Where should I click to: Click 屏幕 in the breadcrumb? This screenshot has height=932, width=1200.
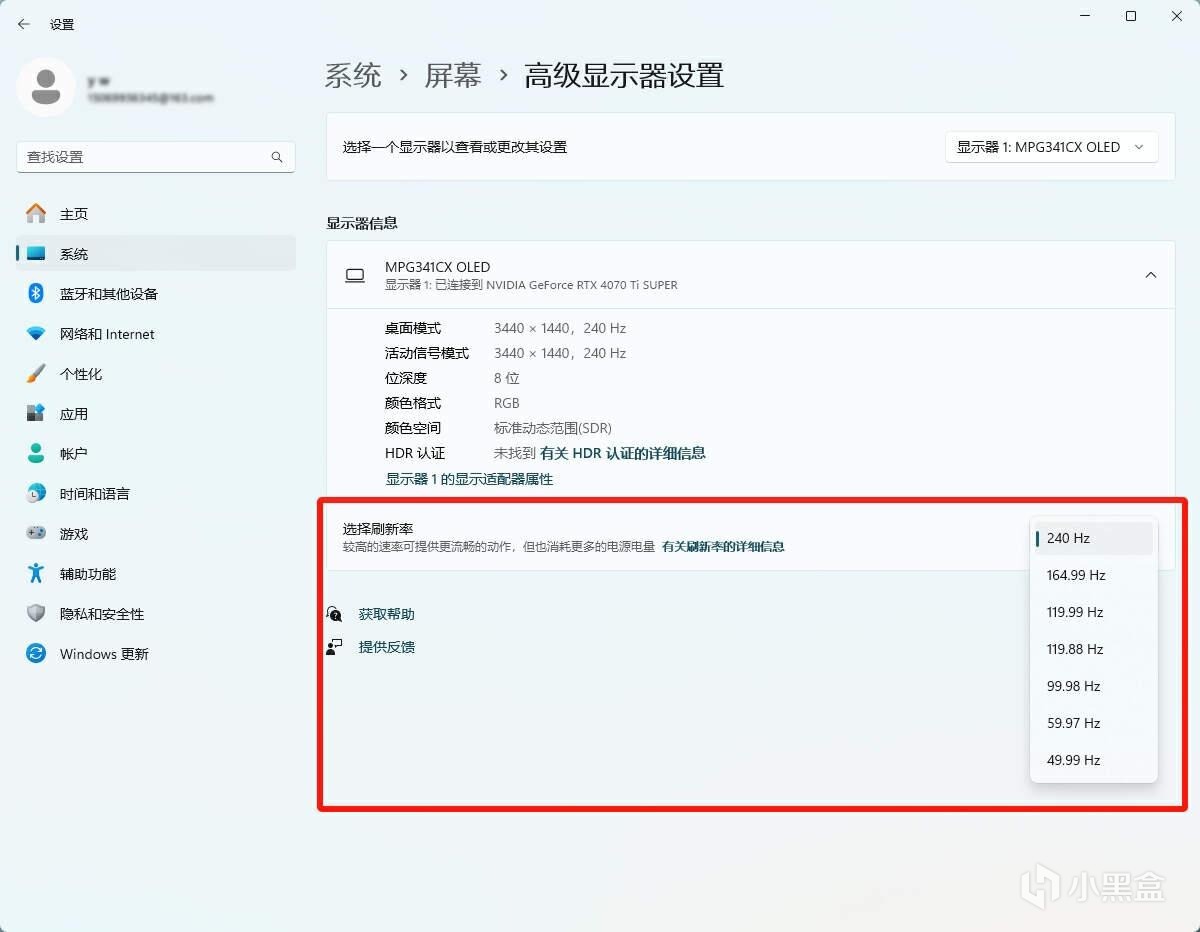coord(453,76)
